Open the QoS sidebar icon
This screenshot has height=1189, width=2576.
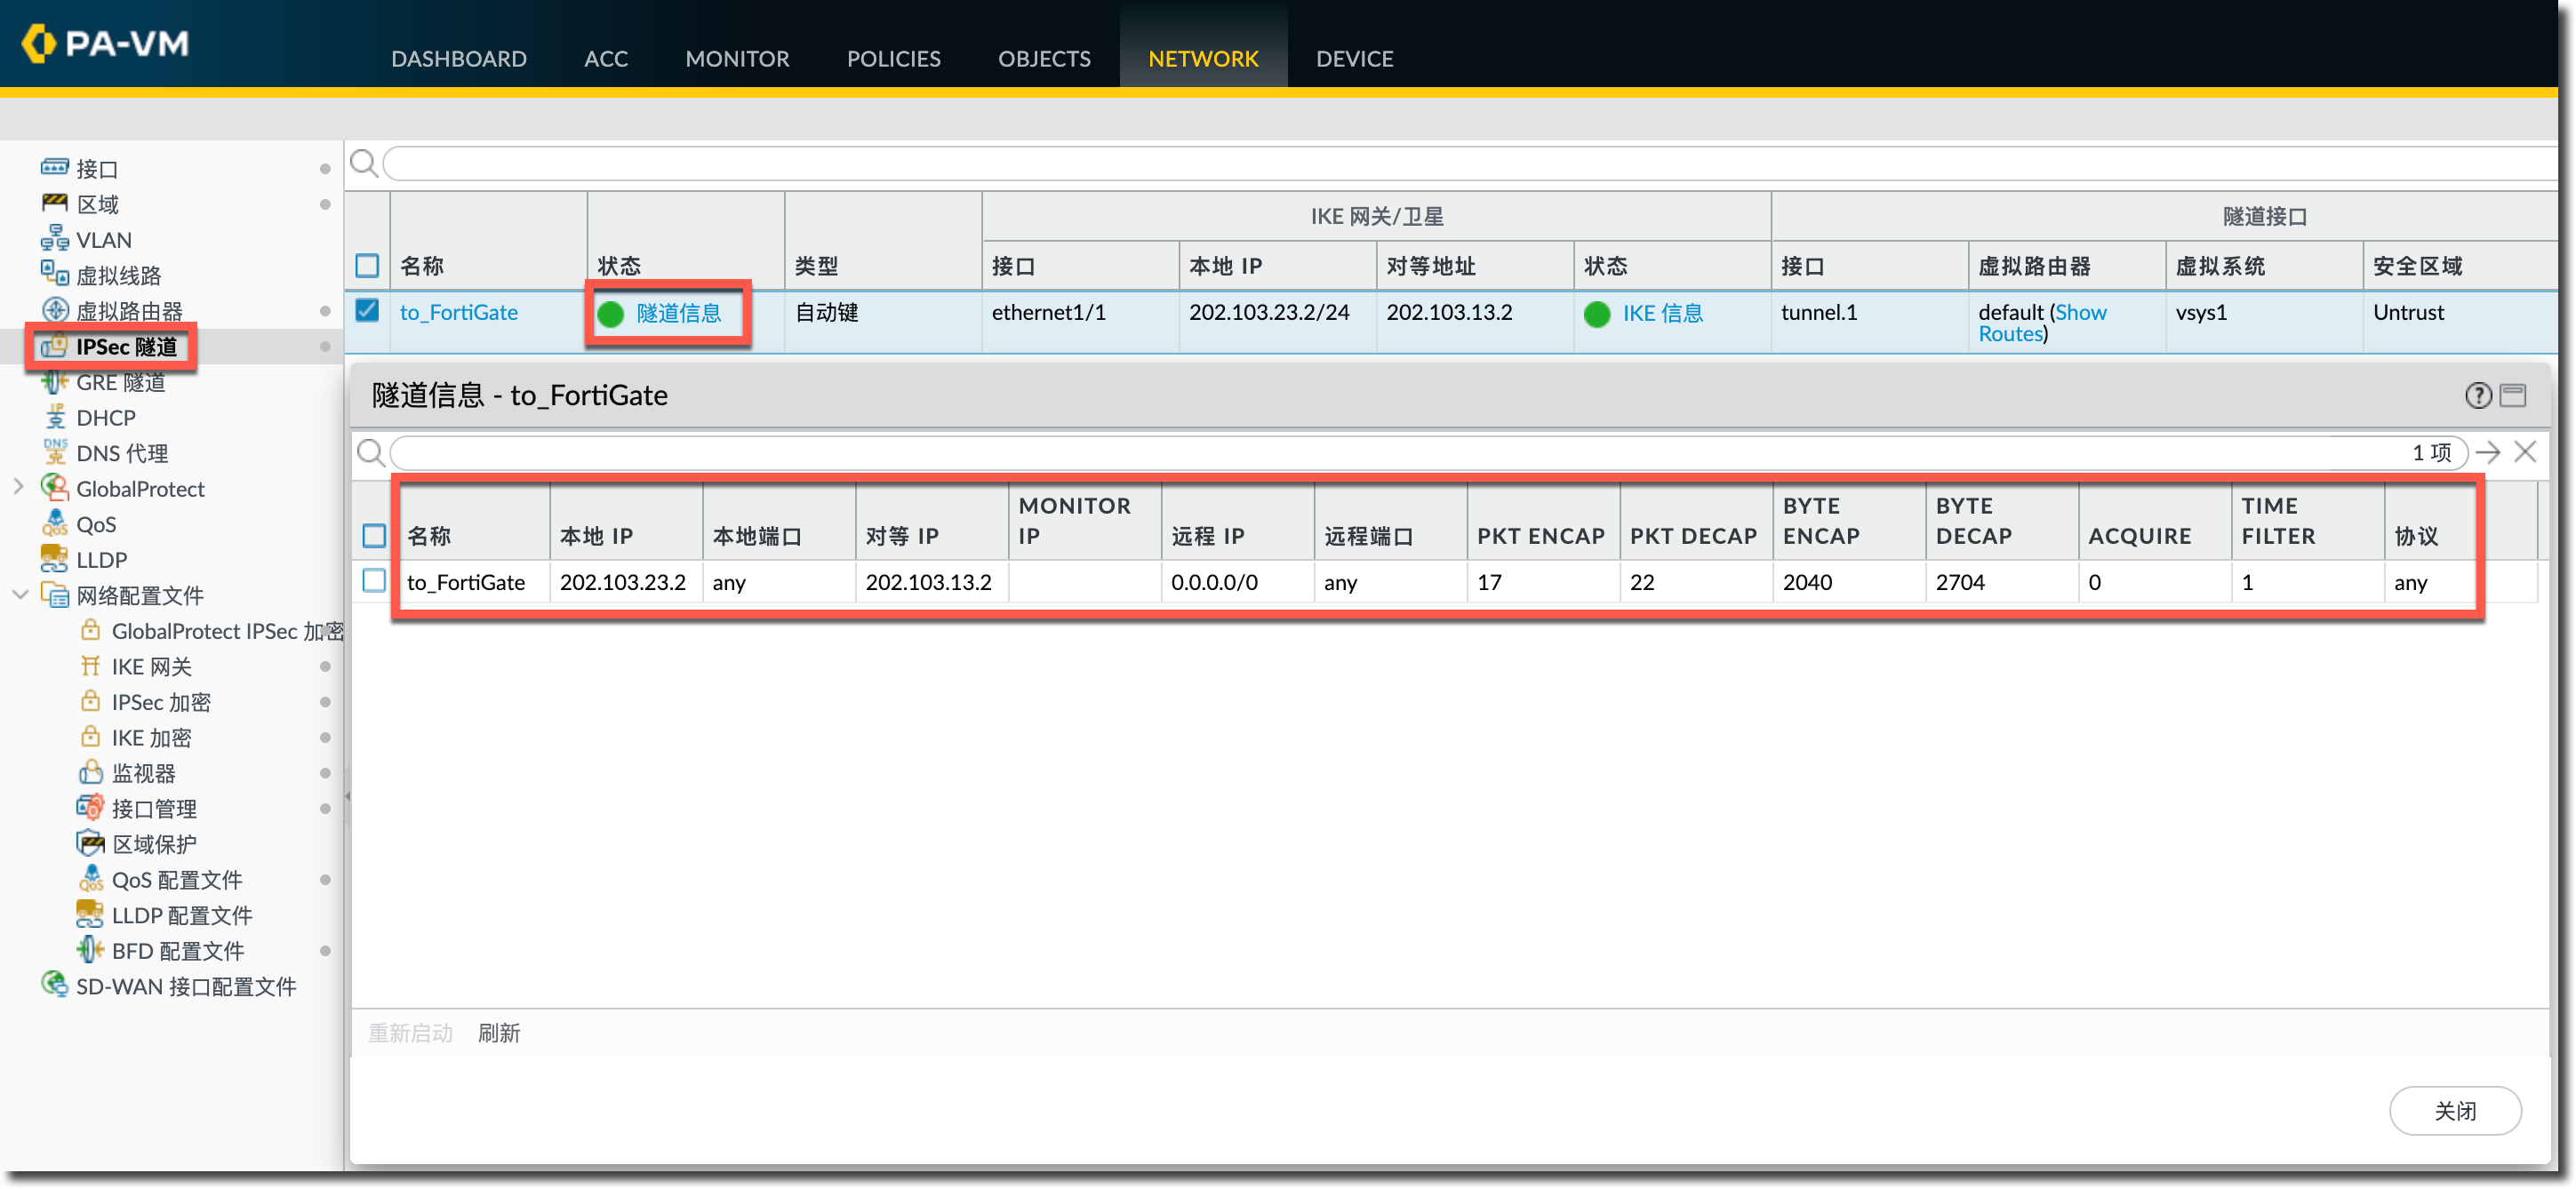[54, 523]
